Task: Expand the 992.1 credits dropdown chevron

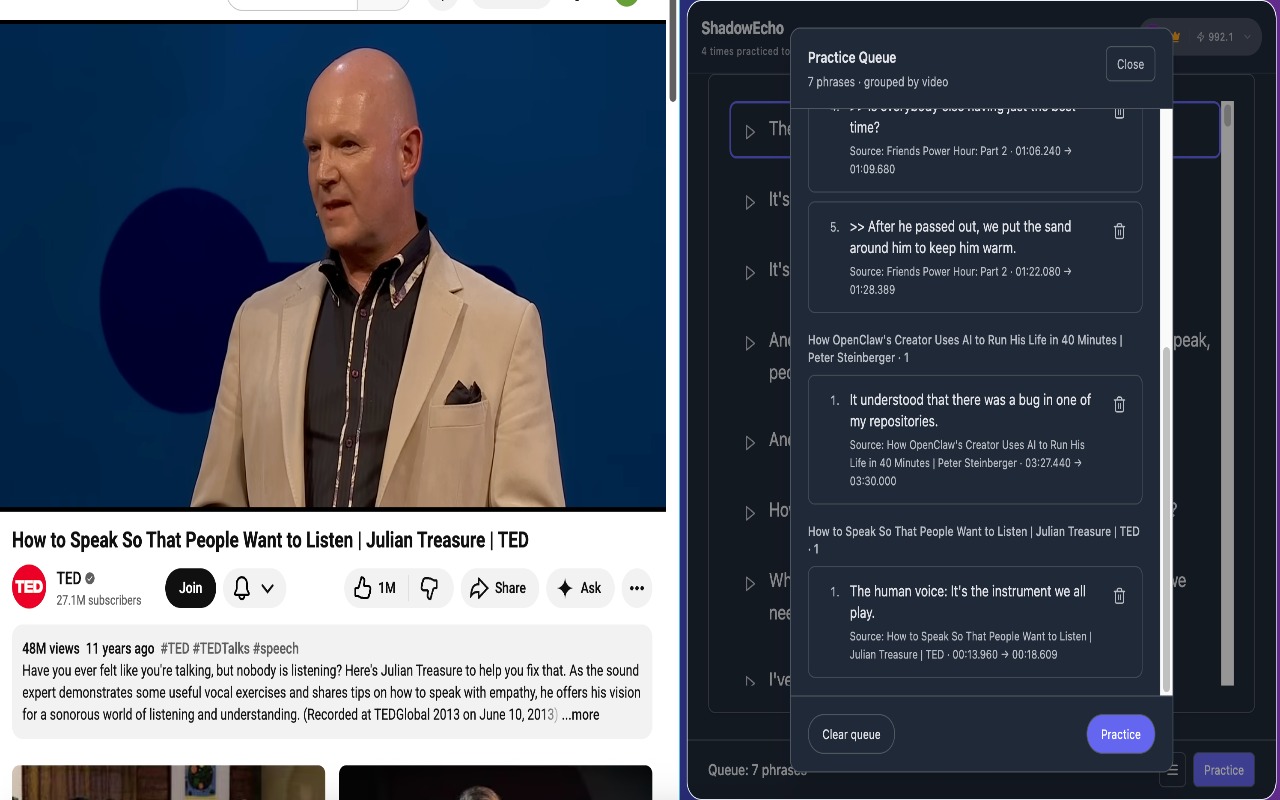Action: point(1247,37)
